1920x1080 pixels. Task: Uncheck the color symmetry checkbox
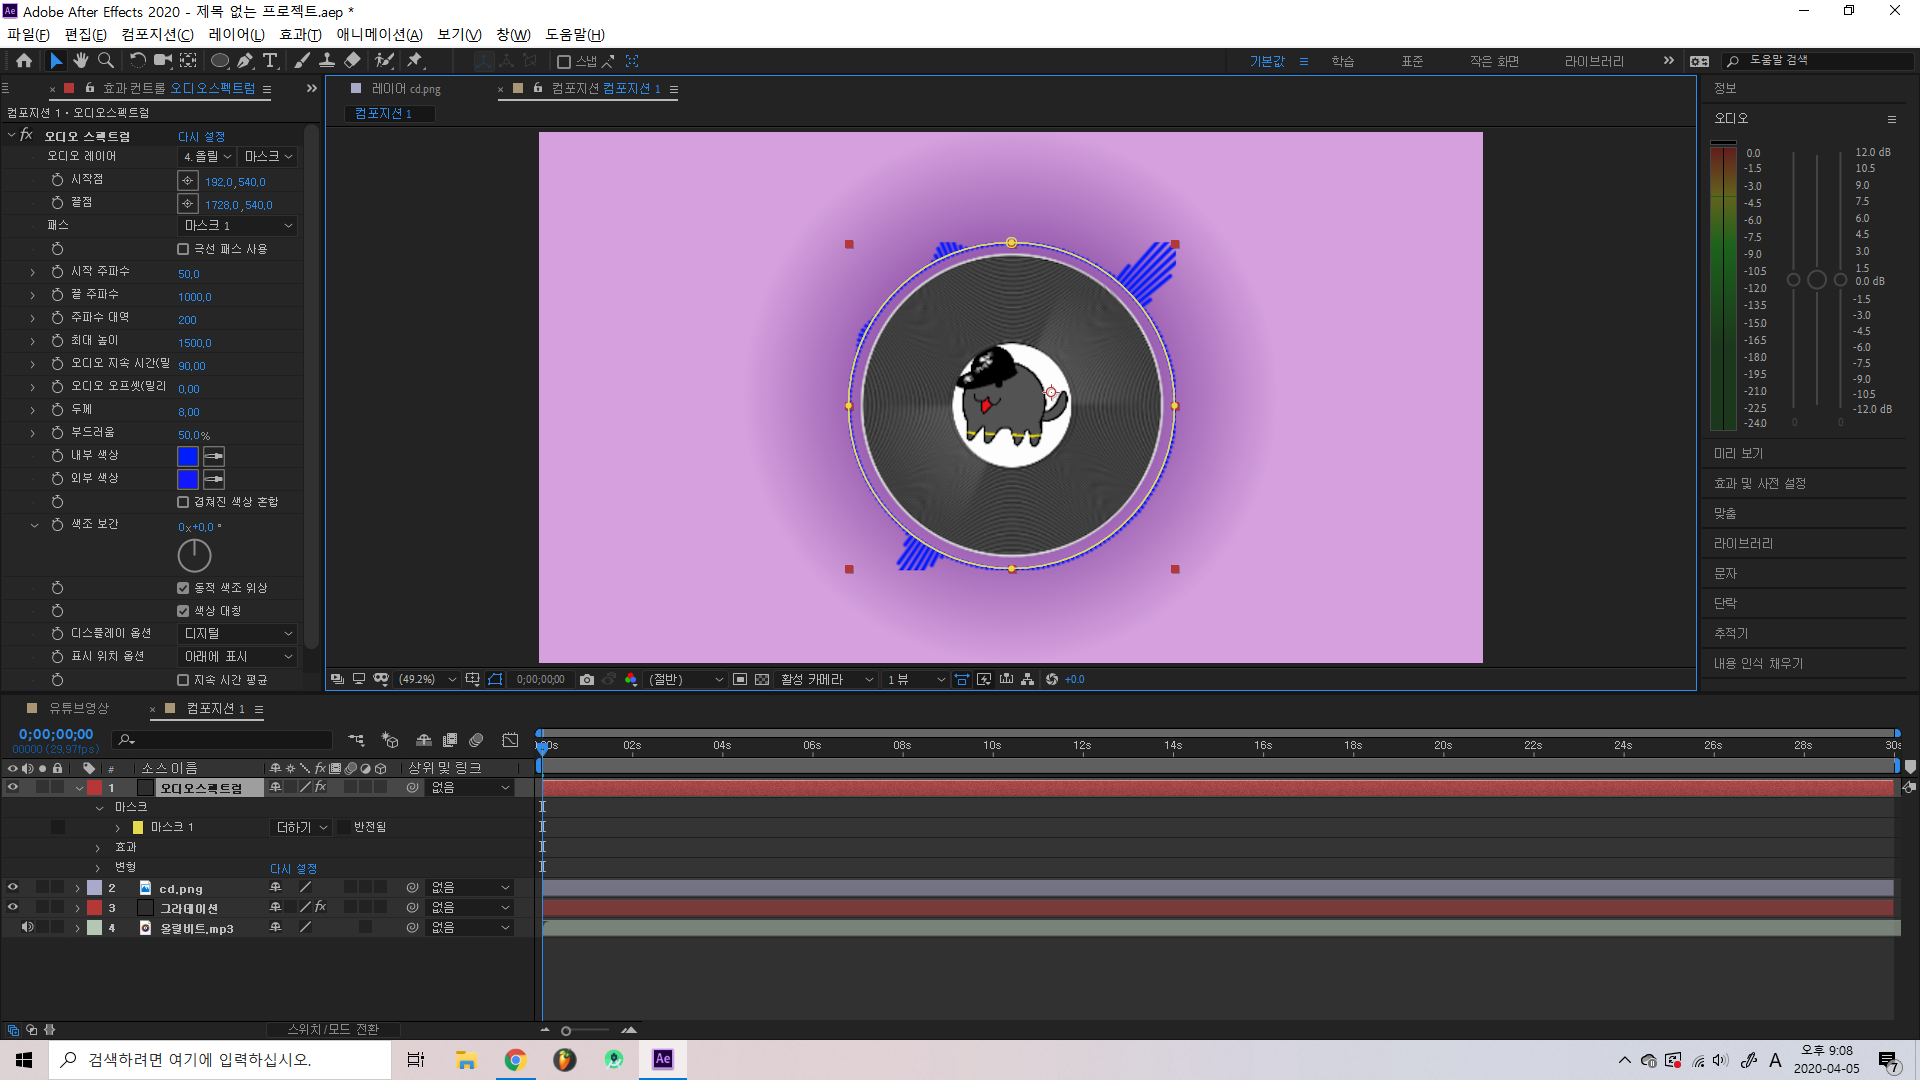183,611
